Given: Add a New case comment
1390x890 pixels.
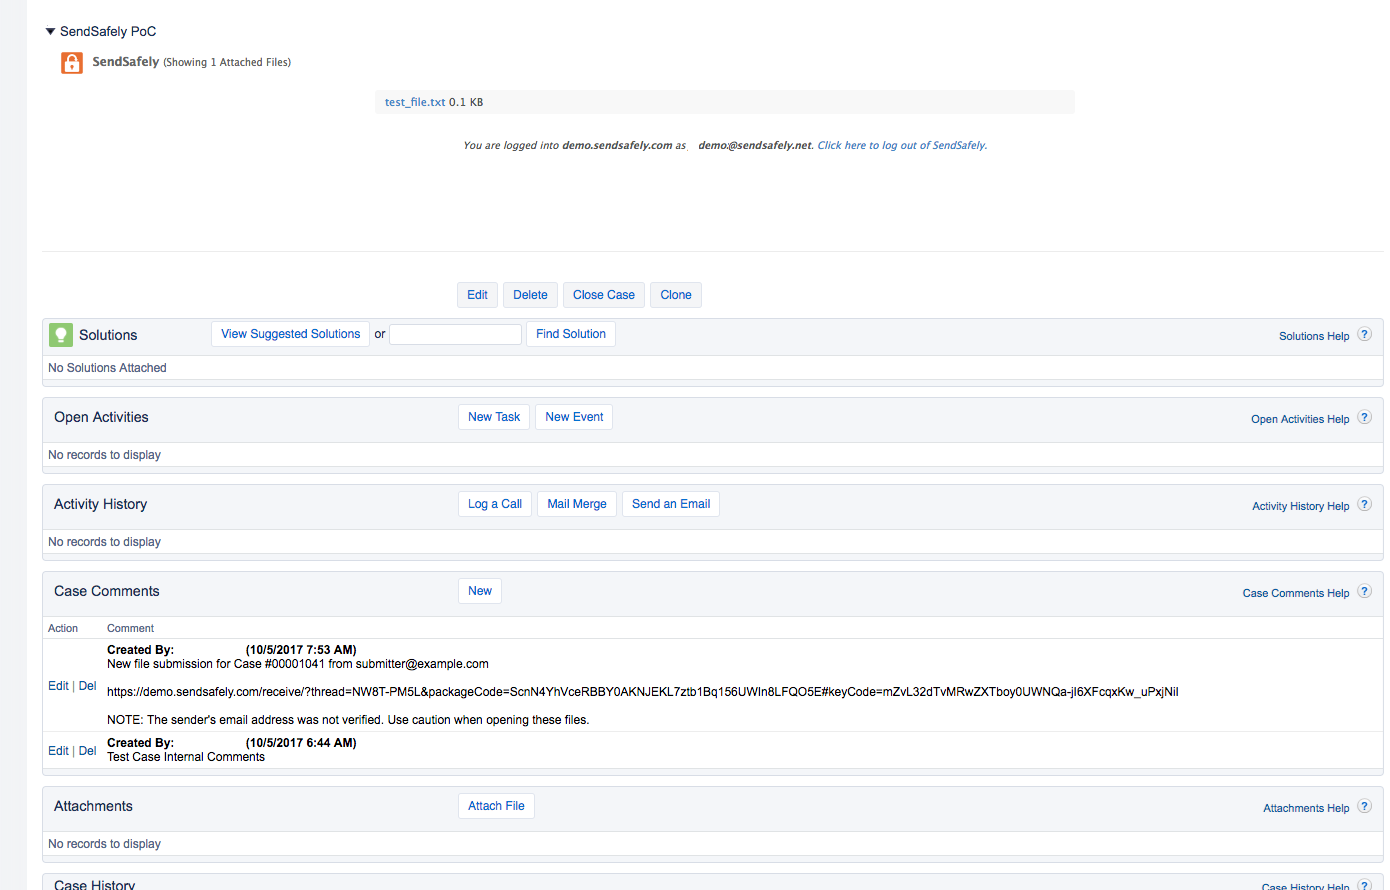Looking at the screenshot, I should pos(480,591).
